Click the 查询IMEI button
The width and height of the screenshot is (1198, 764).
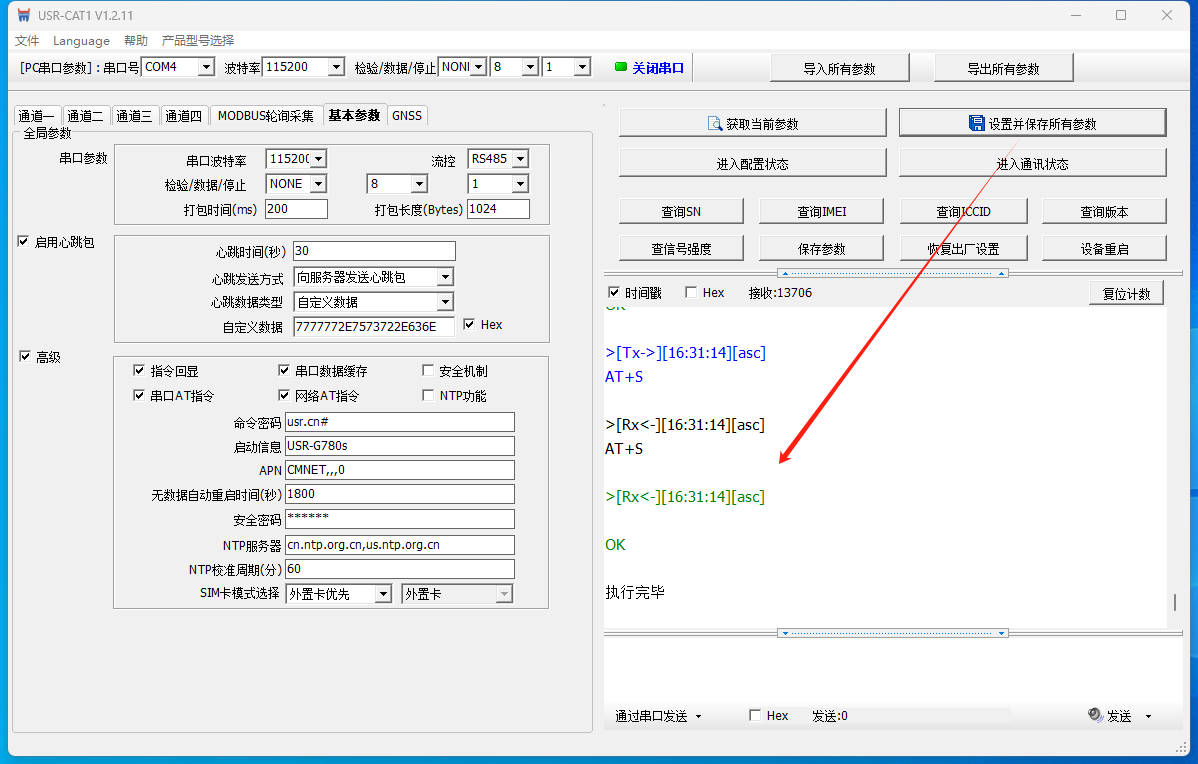[822, 211]
